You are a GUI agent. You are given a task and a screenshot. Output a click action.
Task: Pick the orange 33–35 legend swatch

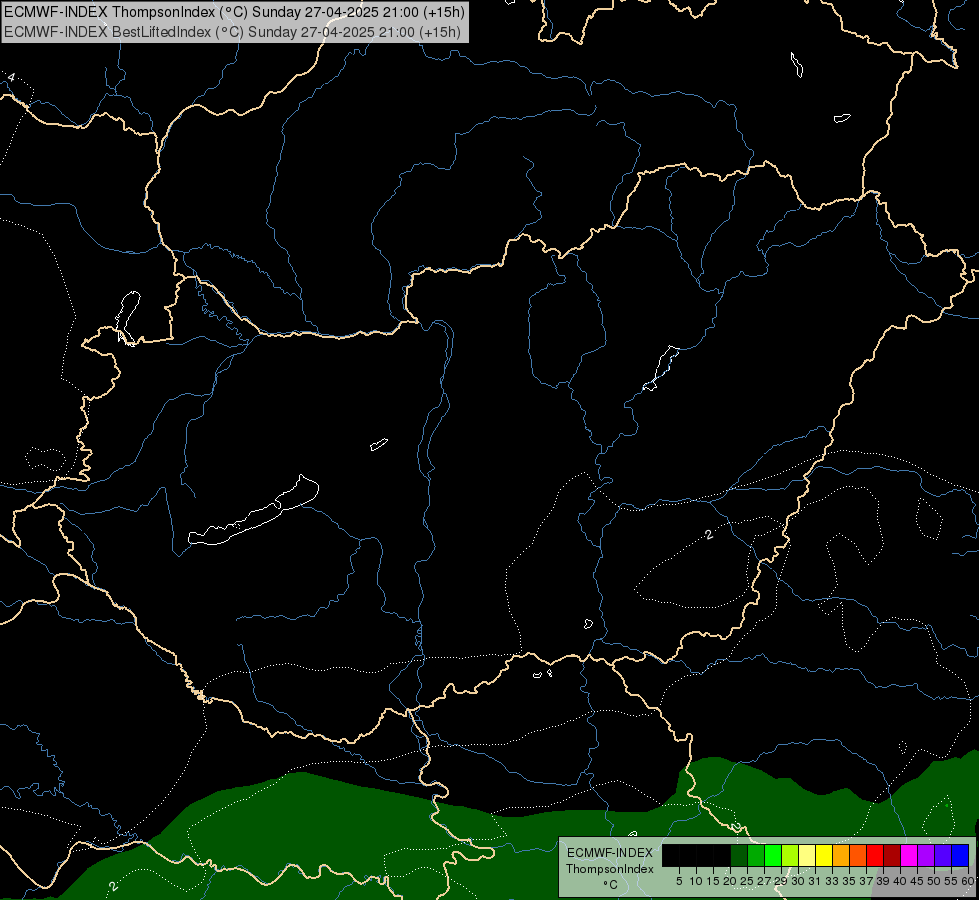tap(841, 855)
